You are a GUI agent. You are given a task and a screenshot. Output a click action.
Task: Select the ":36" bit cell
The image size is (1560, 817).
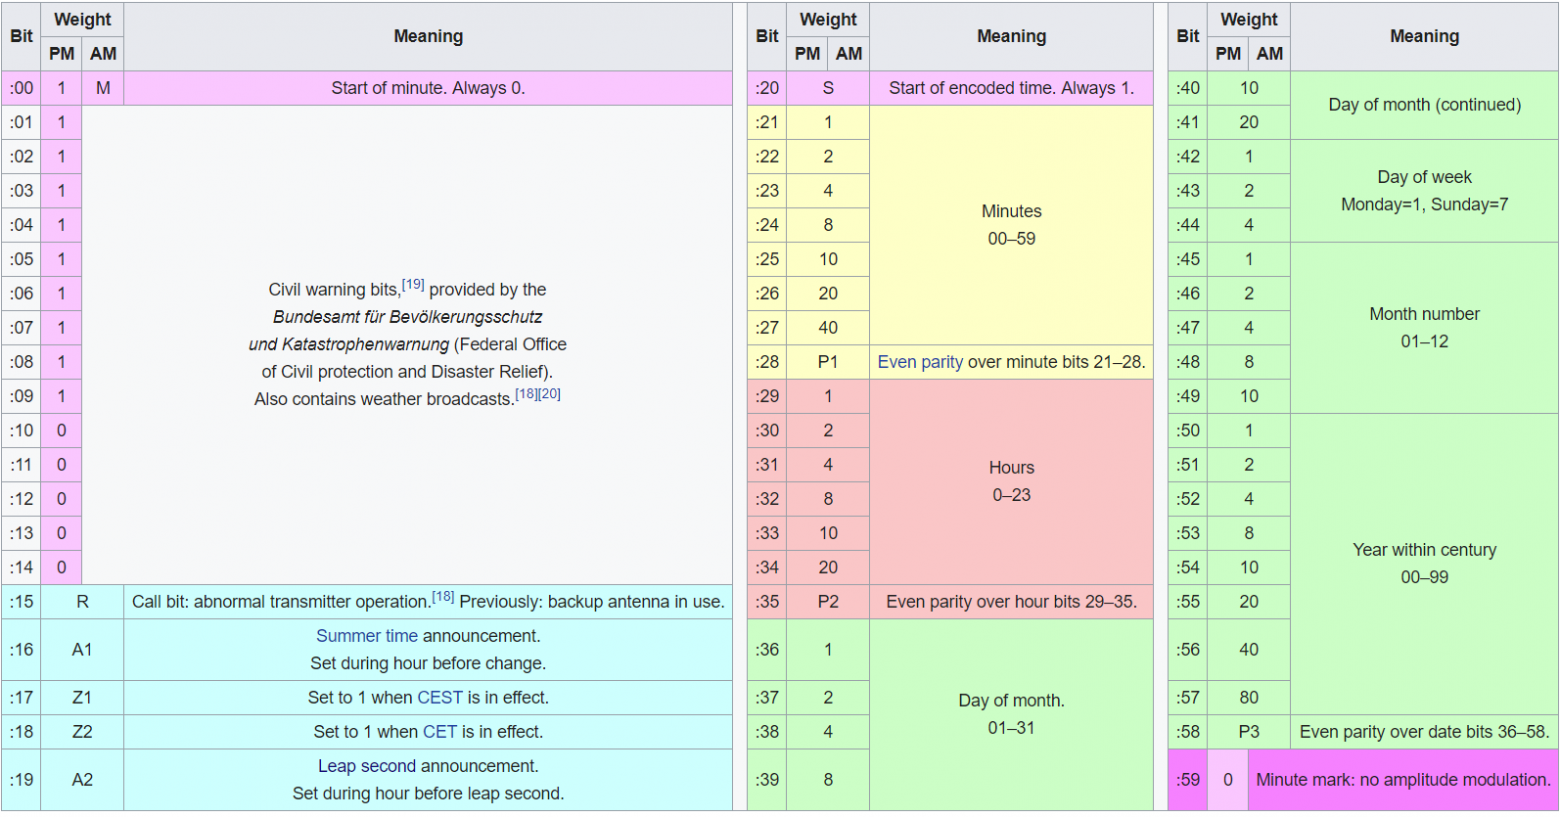(767, 650)
